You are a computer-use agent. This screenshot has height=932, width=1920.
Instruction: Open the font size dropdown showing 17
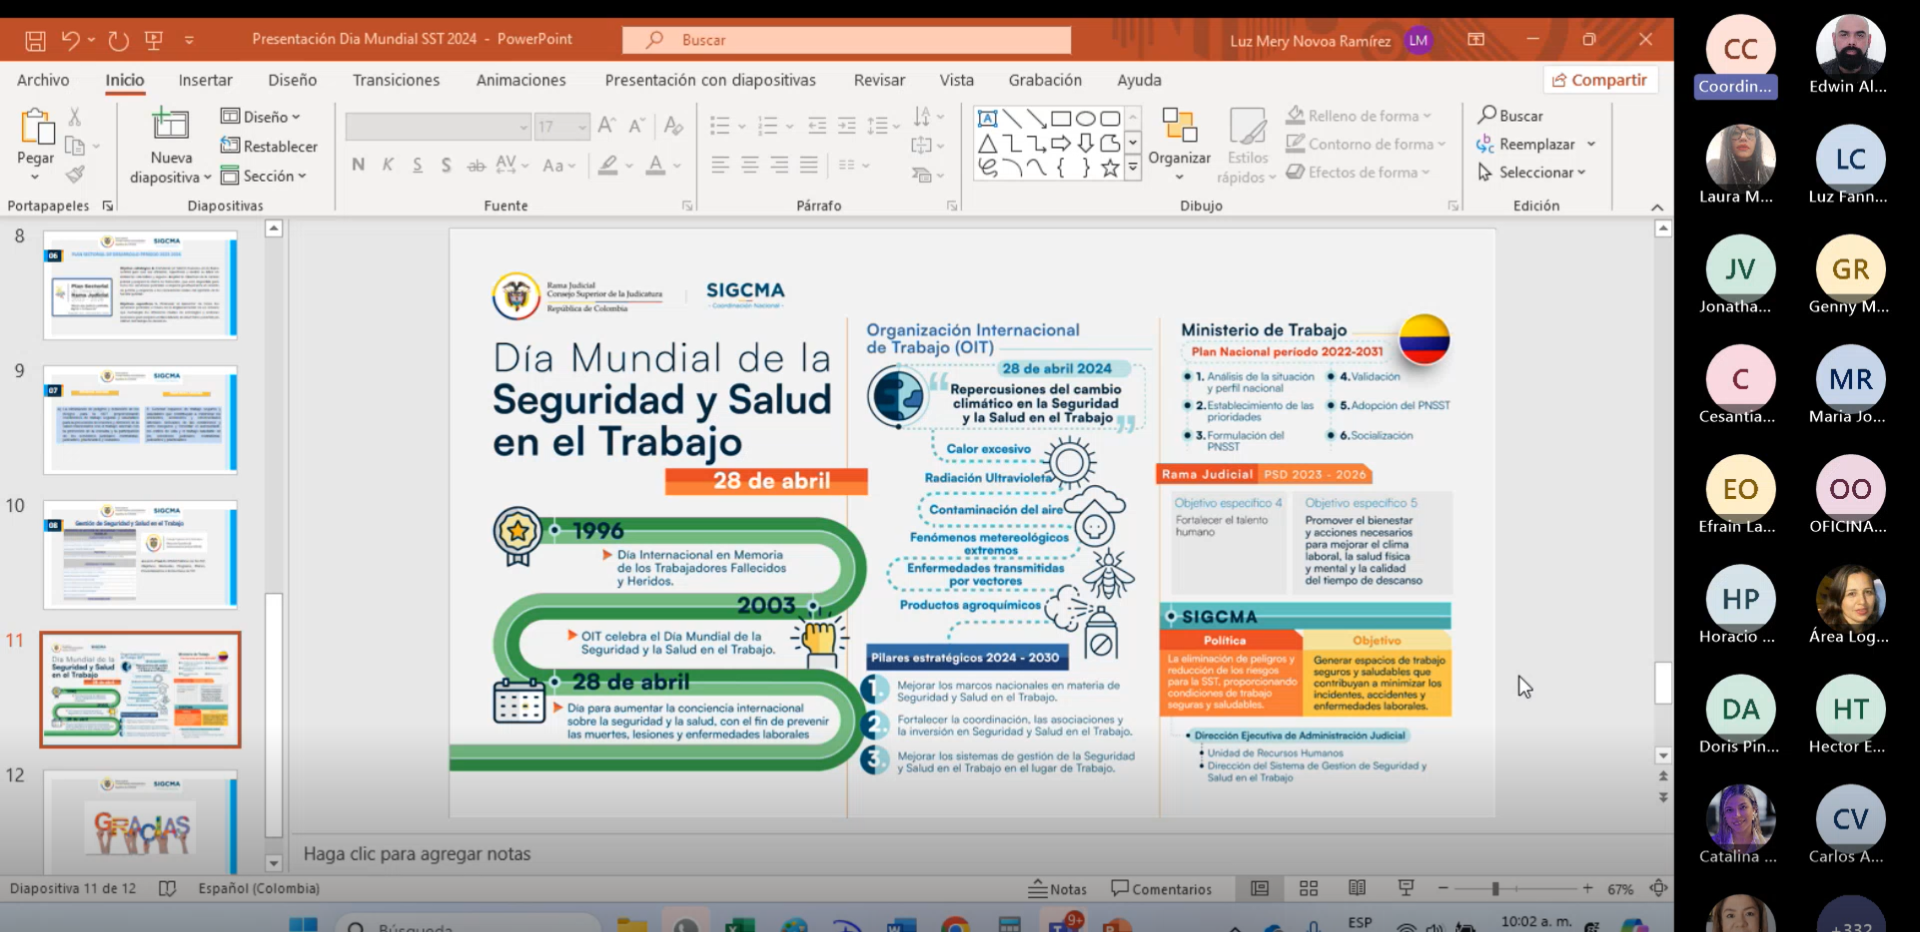(562, 127)
